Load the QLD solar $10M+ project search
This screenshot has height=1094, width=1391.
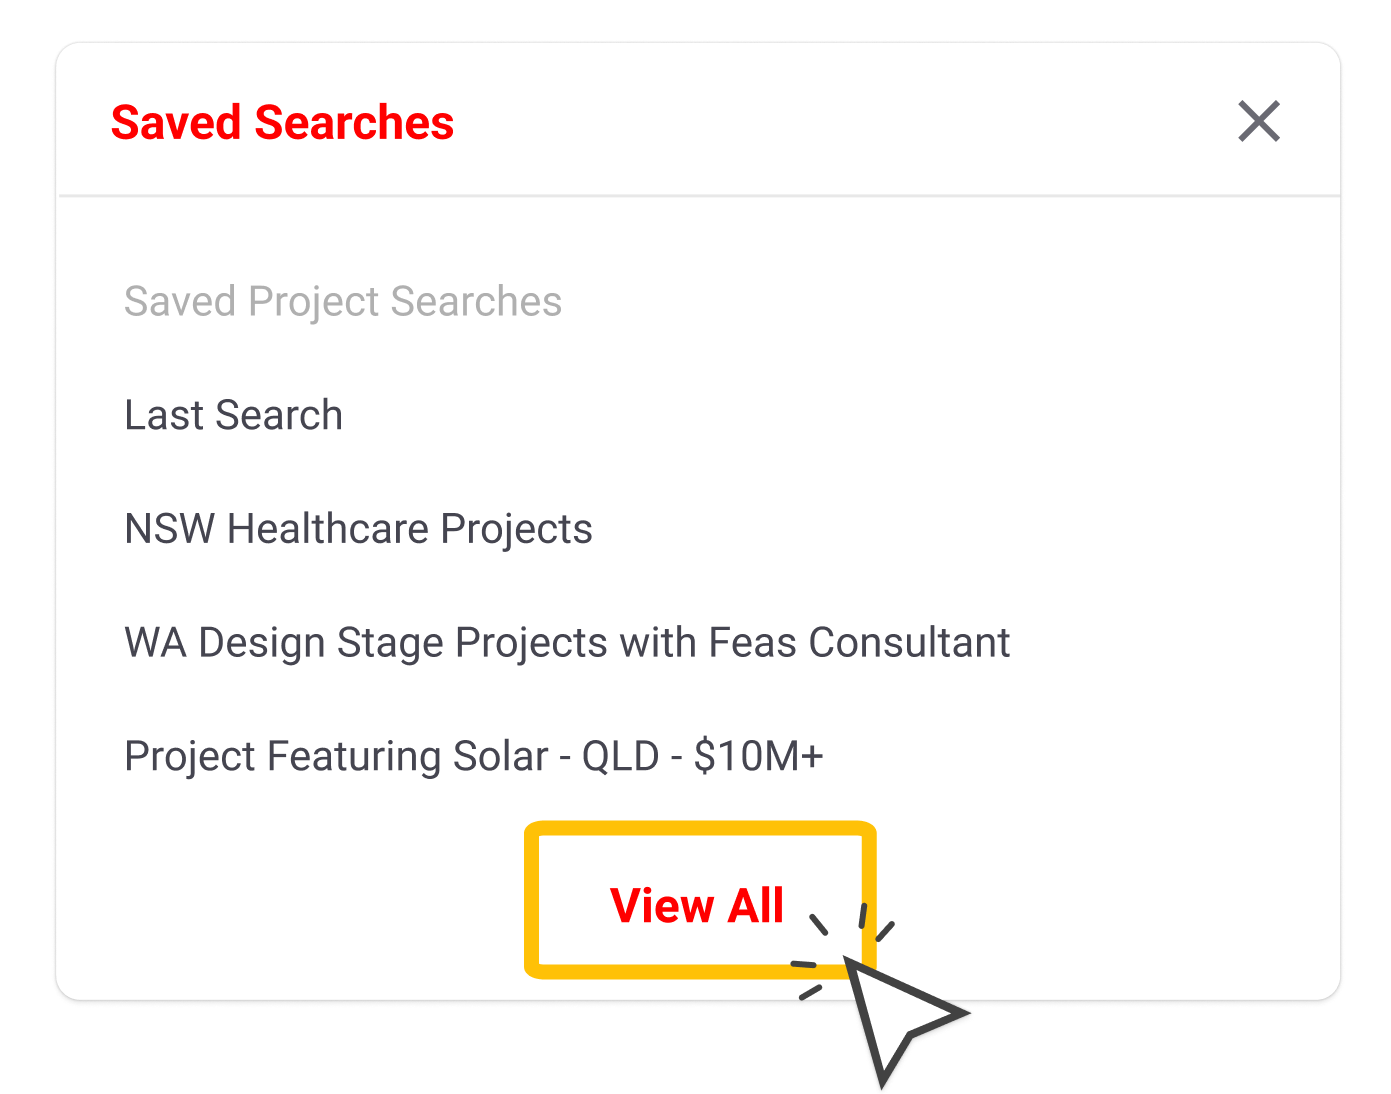point(473,756)
